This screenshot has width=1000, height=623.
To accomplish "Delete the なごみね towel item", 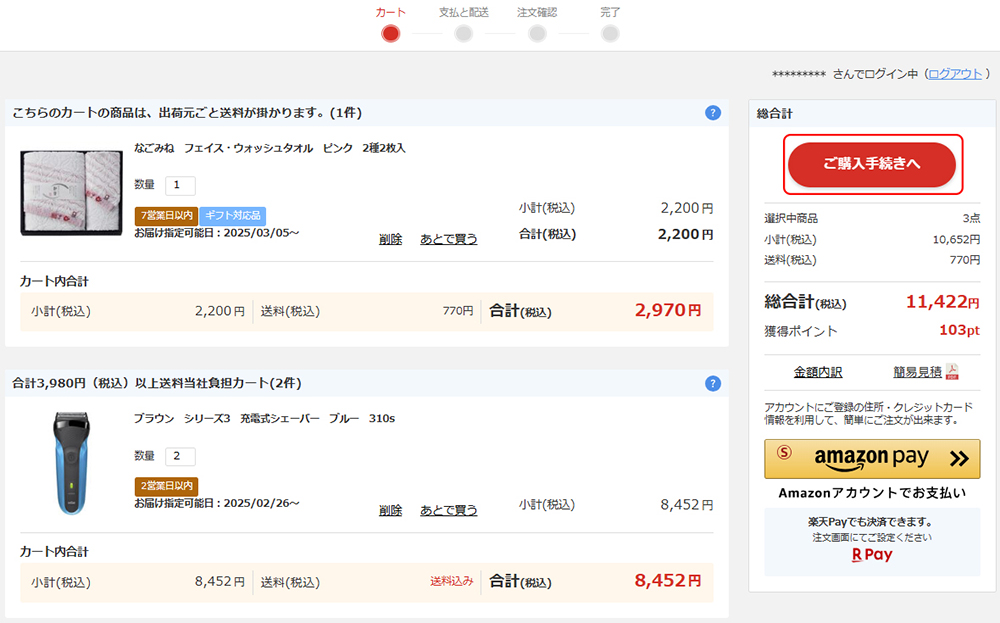I will point(390,239).
